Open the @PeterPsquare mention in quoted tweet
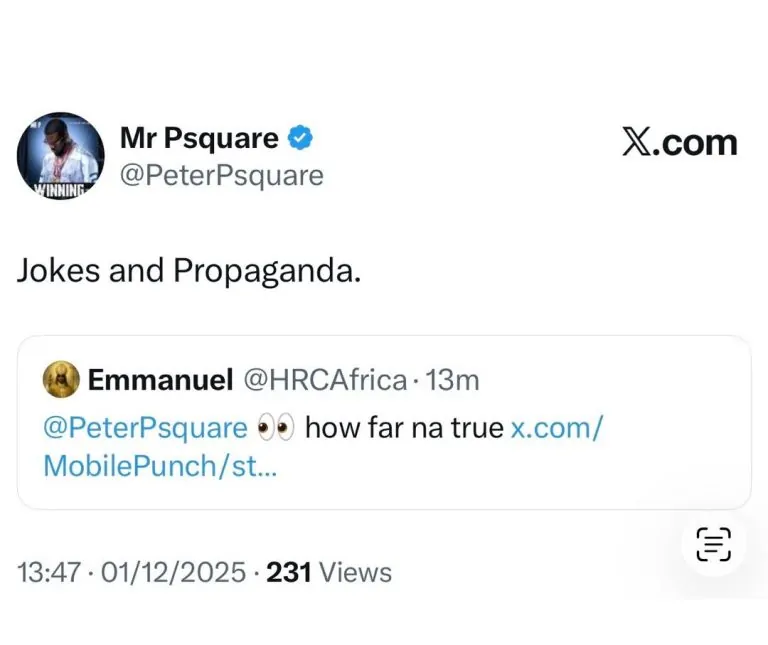 pyautogui.click(x=146, y=428)
